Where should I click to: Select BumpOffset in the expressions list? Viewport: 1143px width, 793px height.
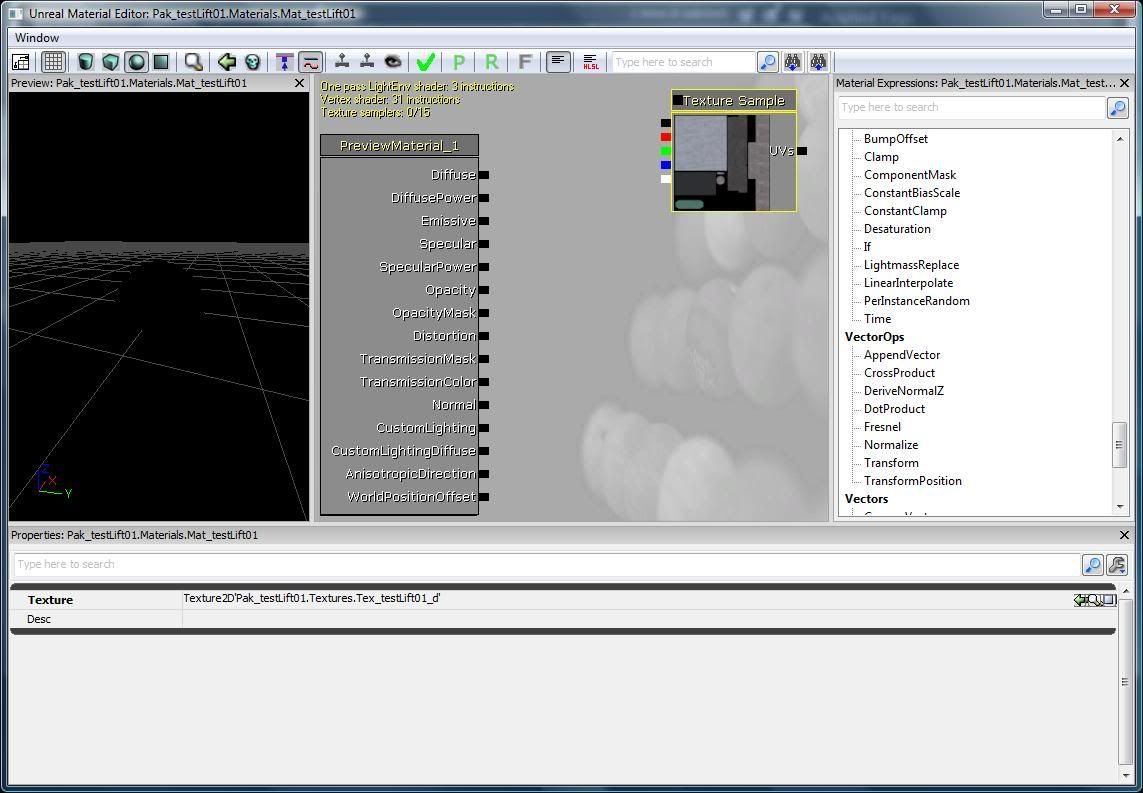point(896,138)
